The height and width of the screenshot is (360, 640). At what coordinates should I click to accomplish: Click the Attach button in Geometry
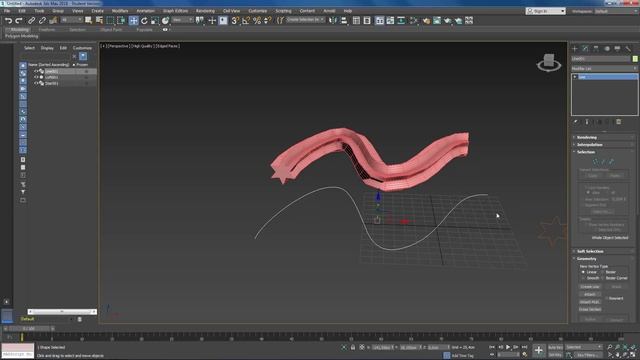click(590, 294)
